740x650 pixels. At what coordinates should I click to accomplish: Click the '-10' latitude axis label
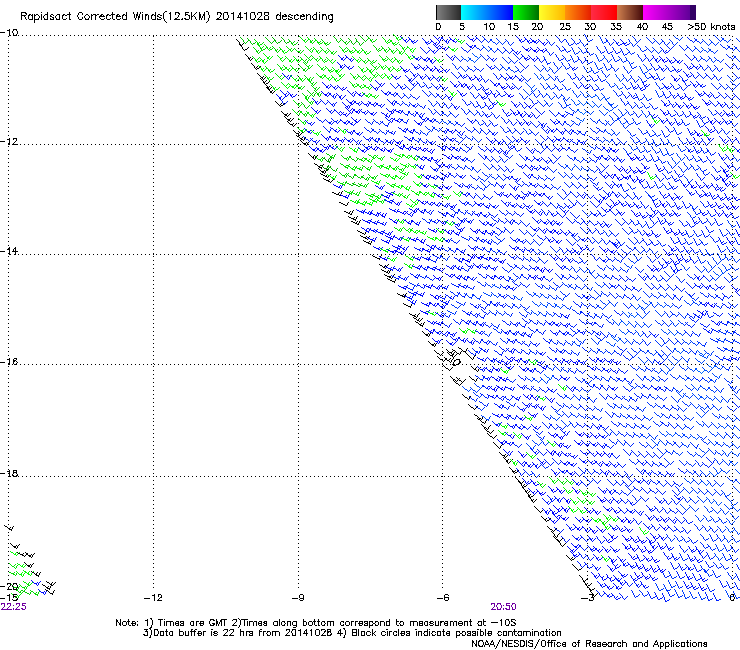pos(9,33)
